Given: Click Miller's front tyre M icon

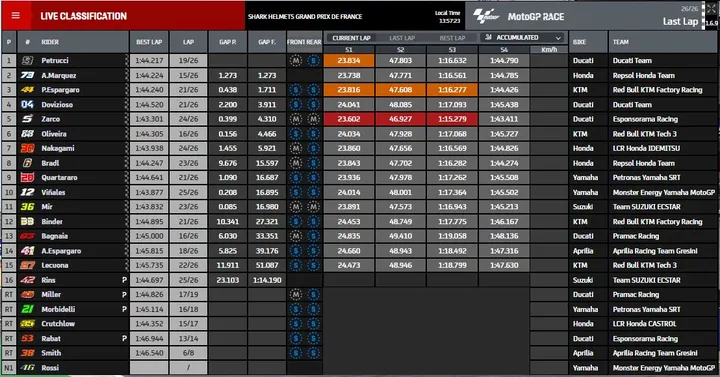Looking at the screenshot, I should coord(296,294).
